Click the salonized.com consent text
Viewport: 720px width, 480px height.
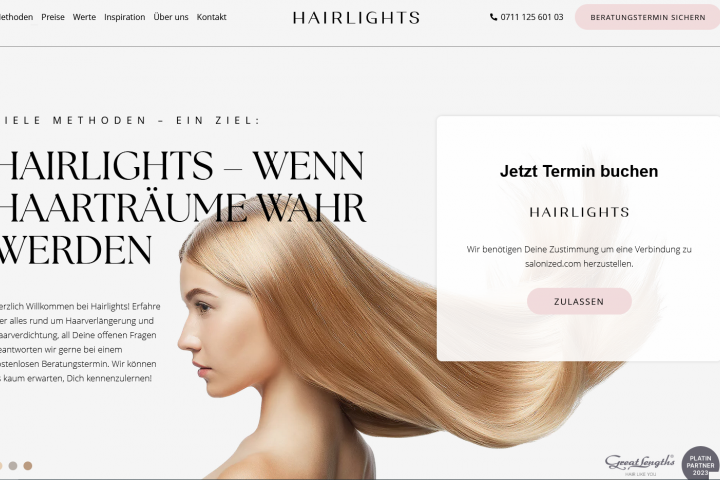[579, 256]
